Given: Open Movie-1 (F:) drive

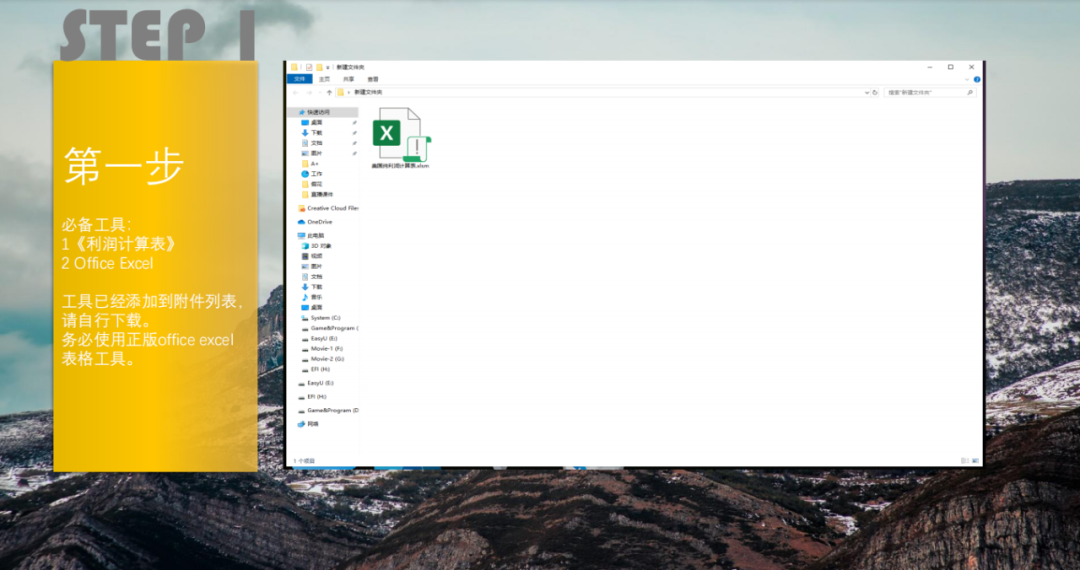Looking at the screenshot, I should click(326, 348).
